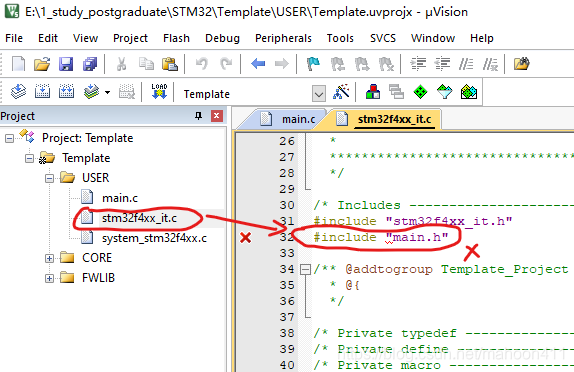
Task: Open the Debug menu
Action: tap(222, 38)
